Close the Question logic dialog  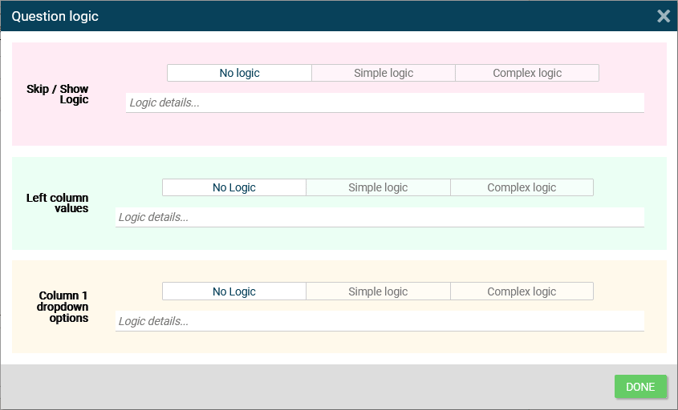663,16
